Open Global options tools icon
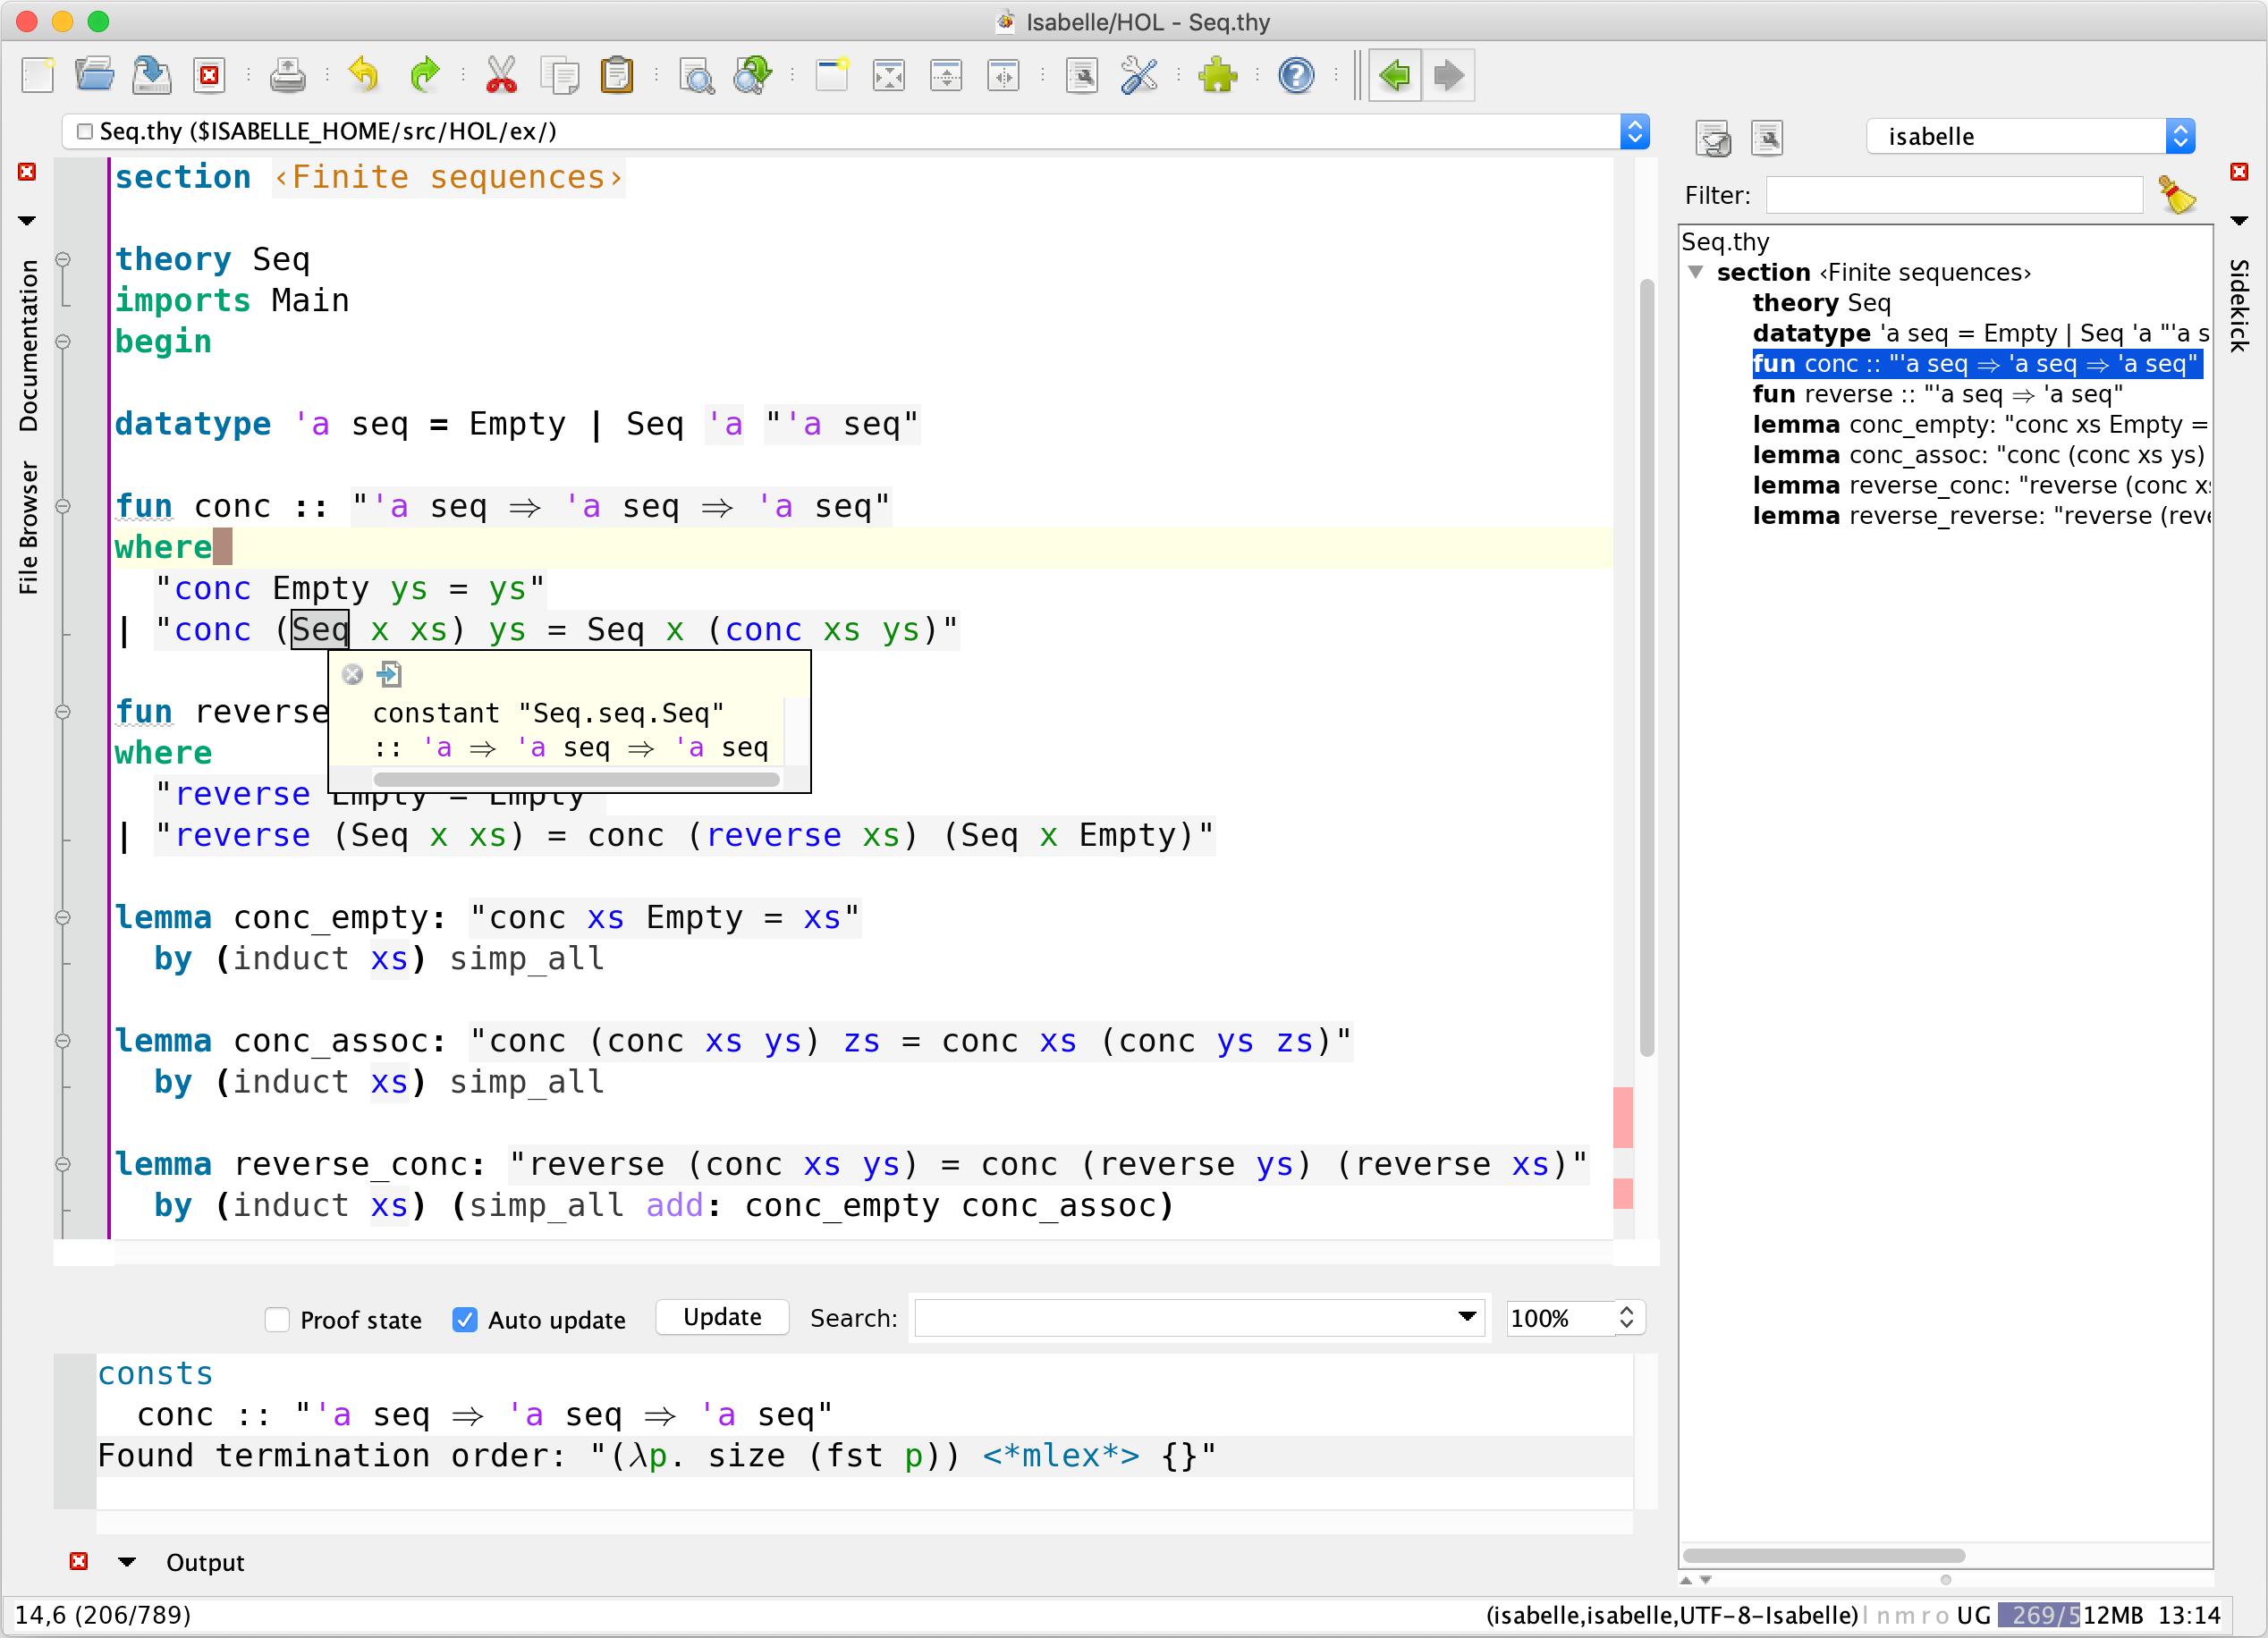This screenshot has width=2268, height=1638. pos(1139,75)
